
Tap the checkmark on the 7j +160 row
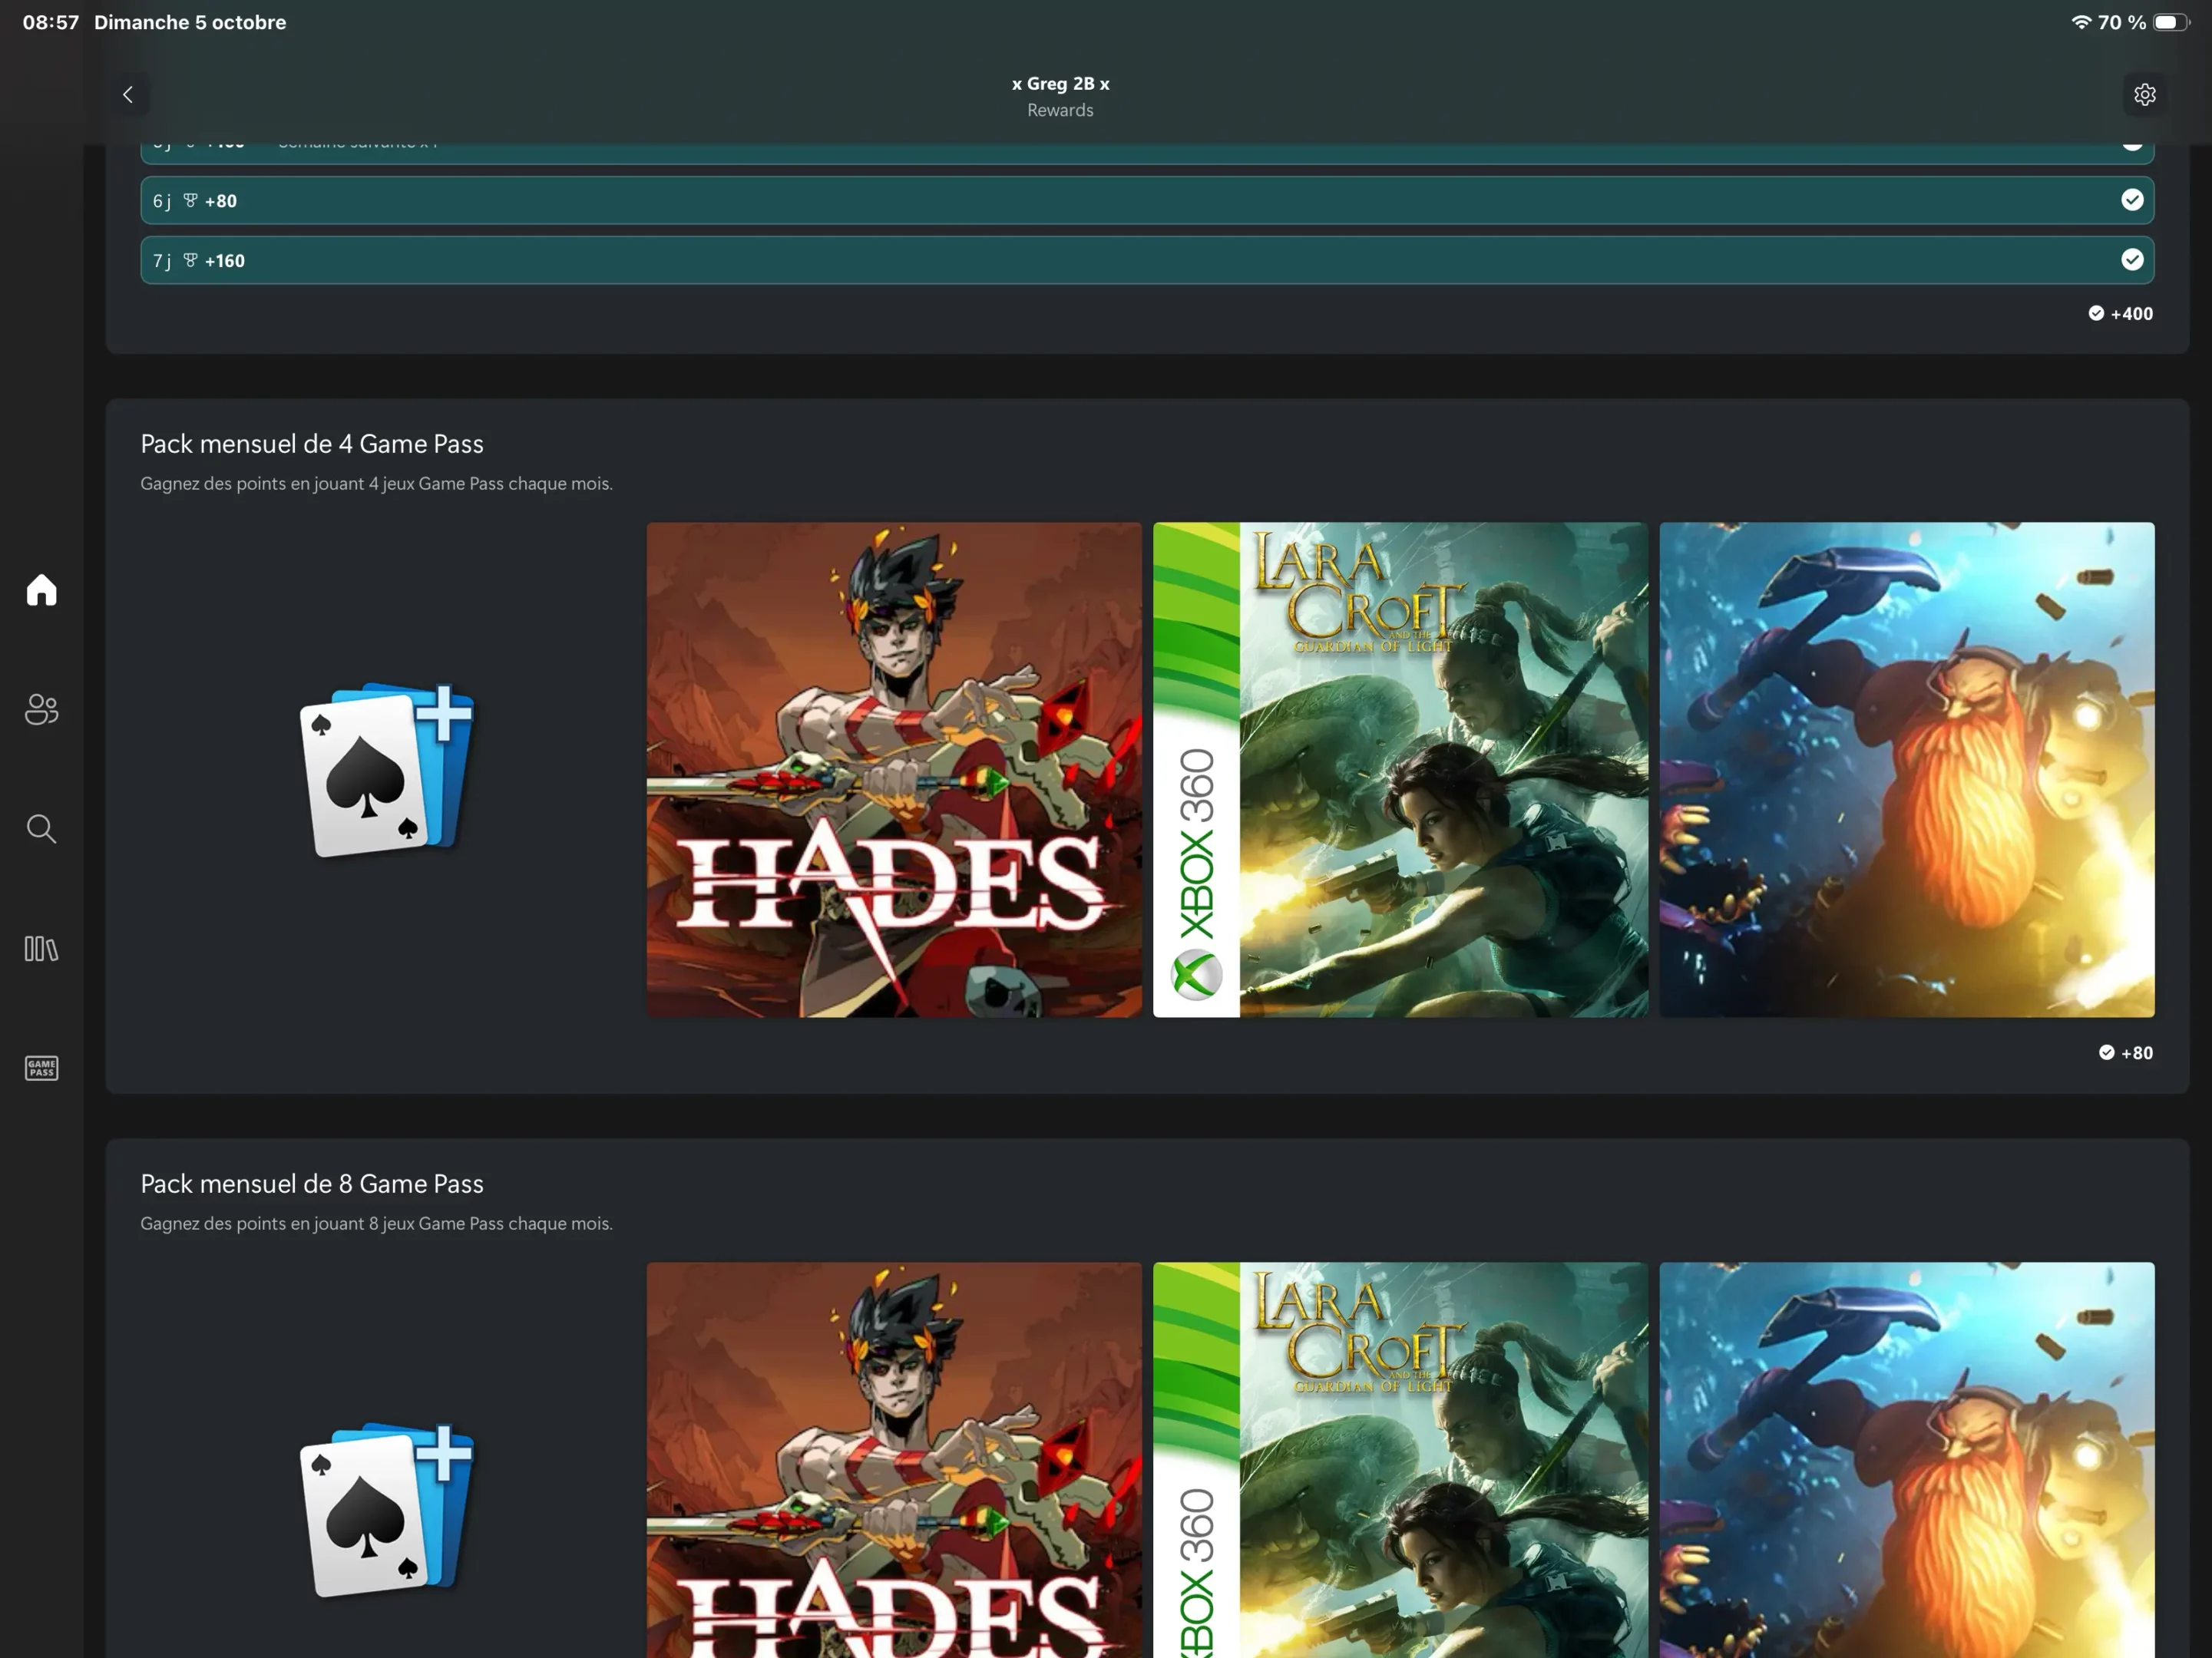[x=2132, y=260]
